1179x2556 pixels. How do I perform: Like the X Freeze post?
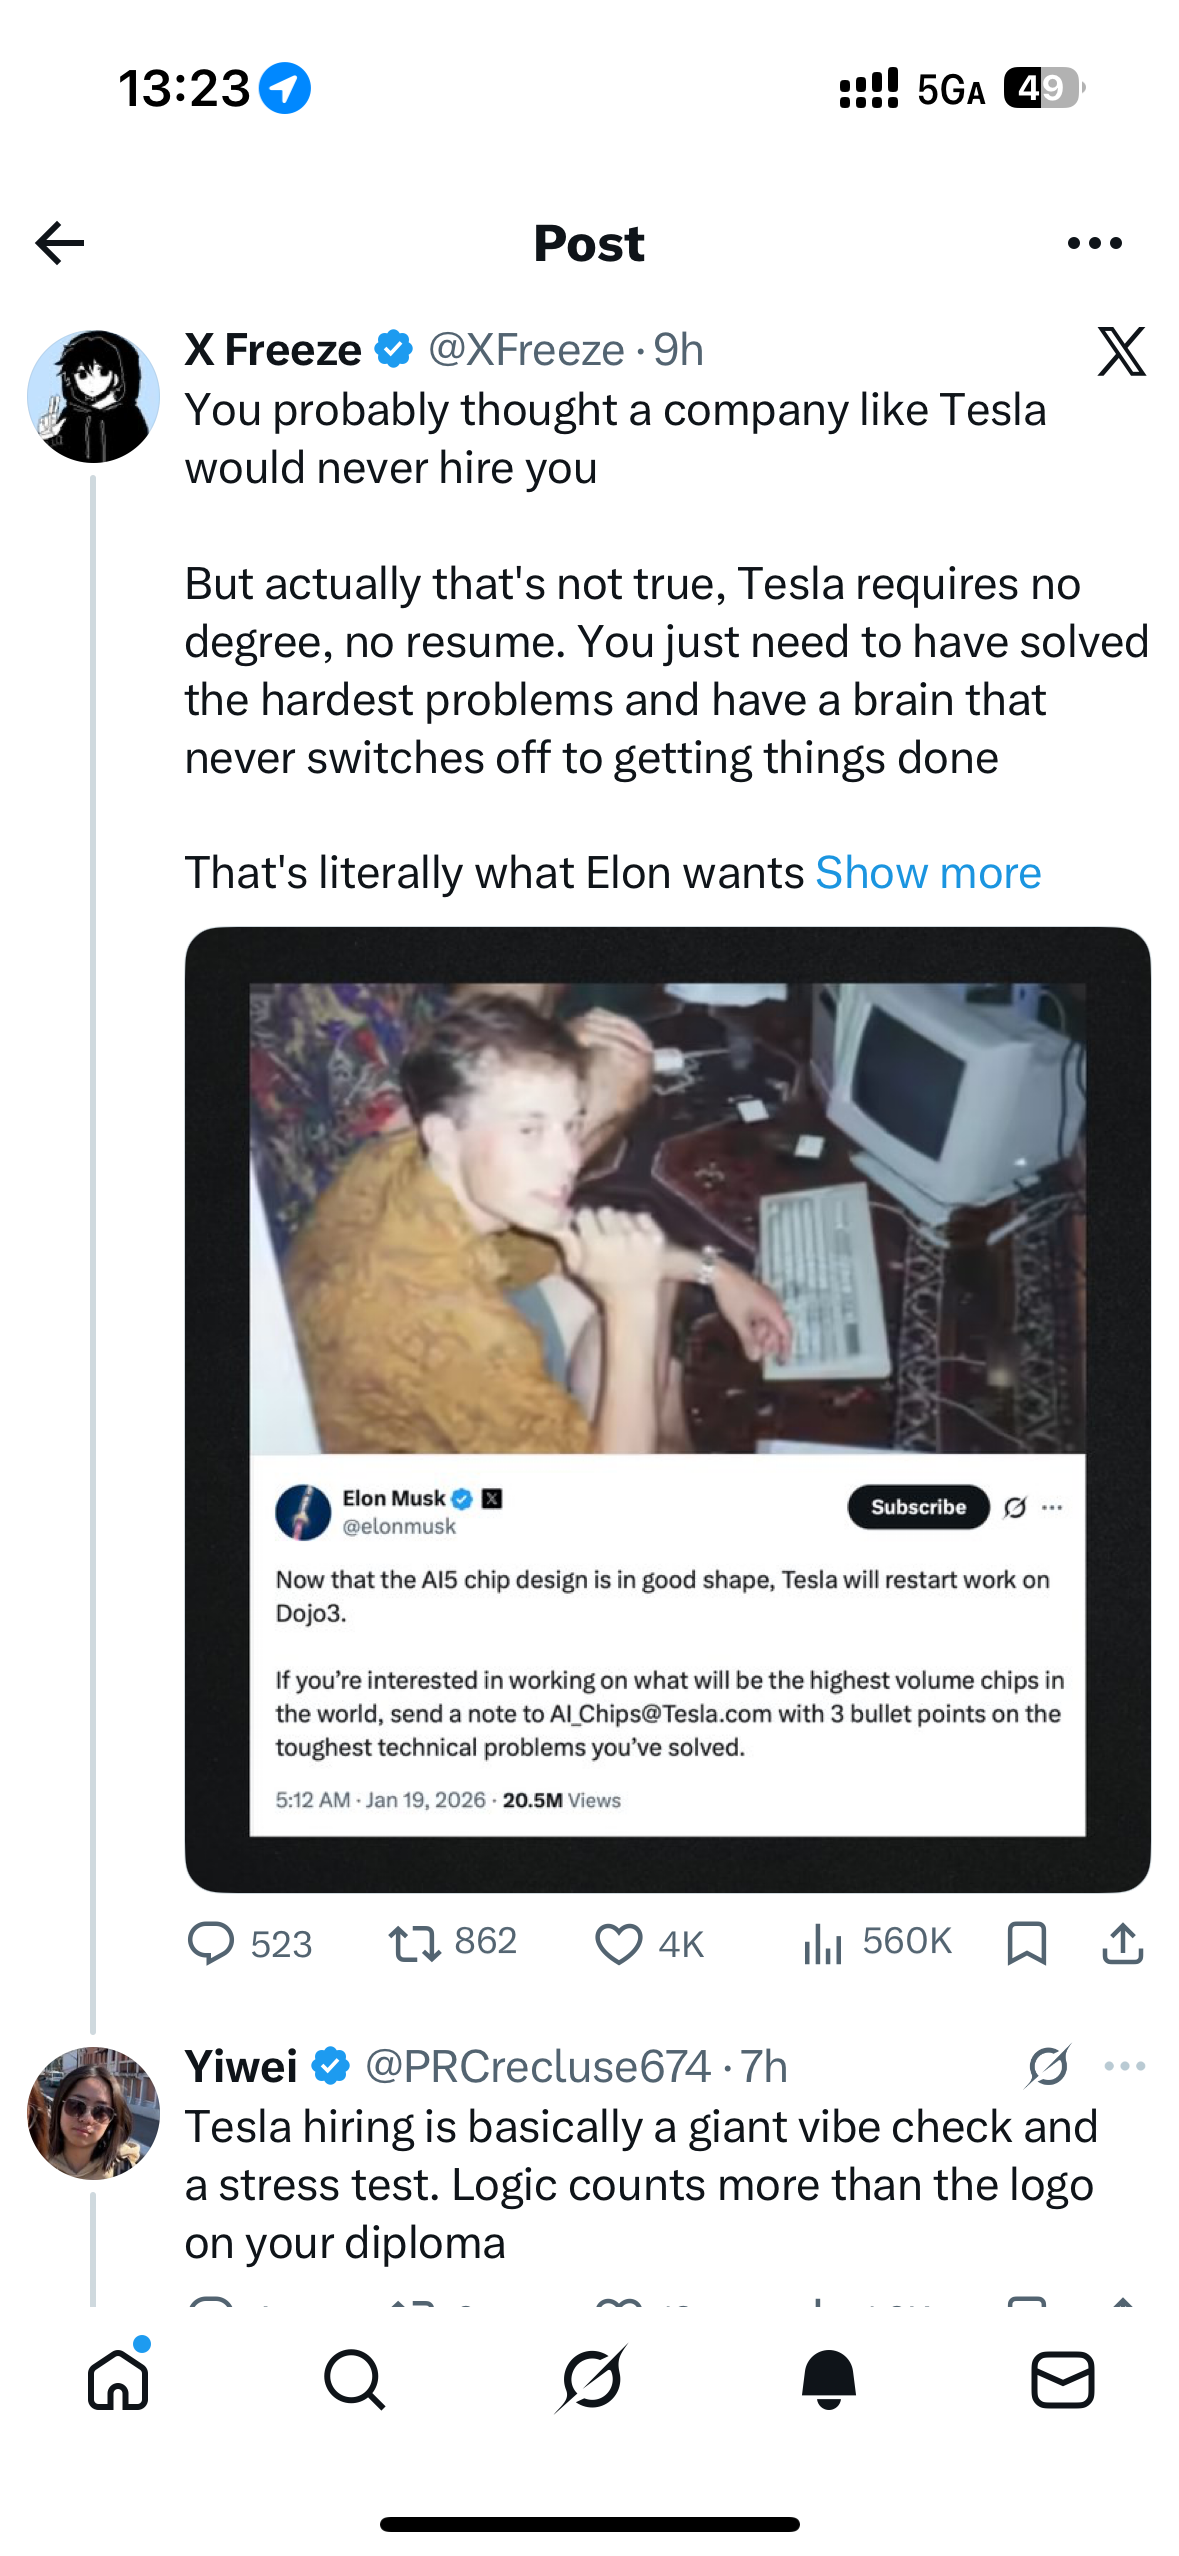tap(619, 1943)
